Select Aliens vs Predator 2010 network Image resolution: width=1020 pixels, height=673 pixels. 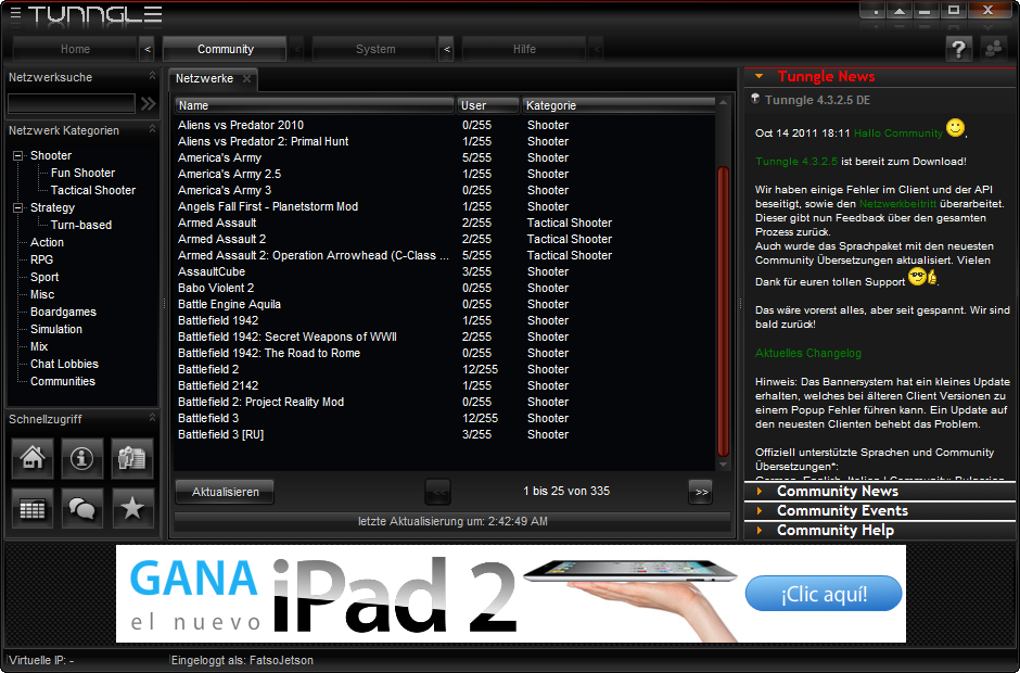tap(445, 125)
